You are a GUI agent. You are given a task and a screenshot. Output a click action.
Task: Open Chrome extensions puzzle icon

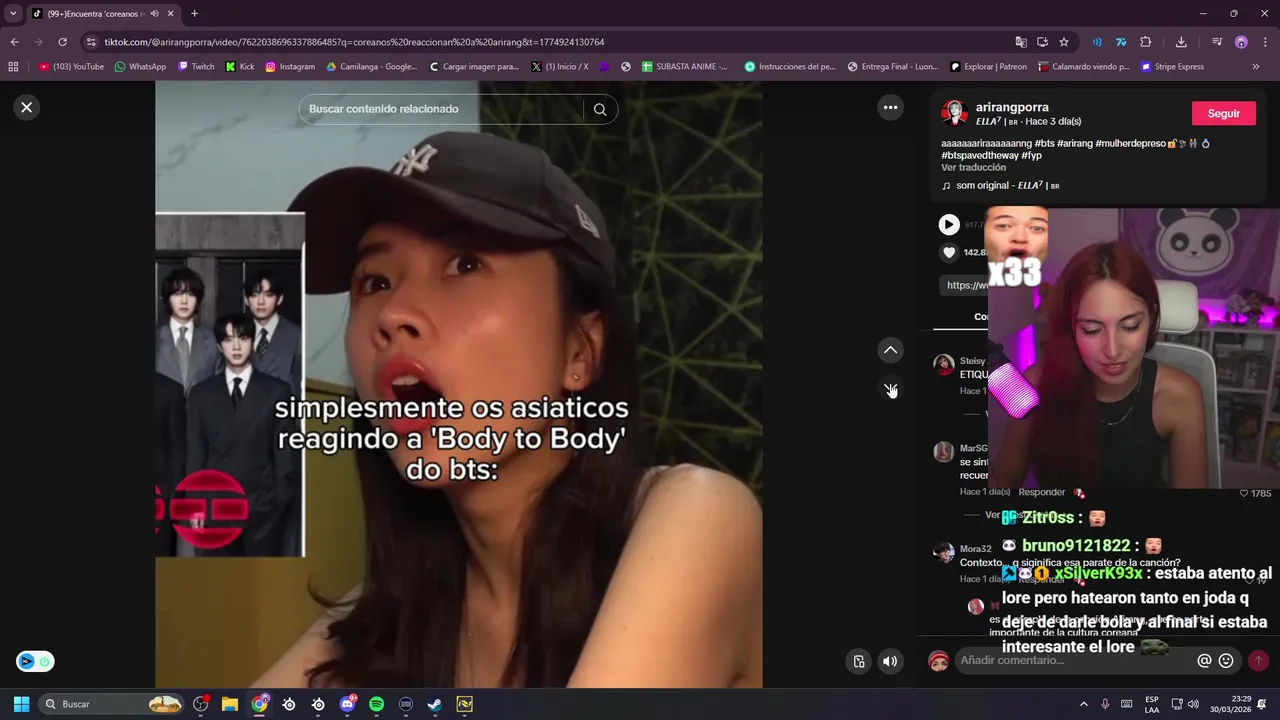tap(1146, 42)
